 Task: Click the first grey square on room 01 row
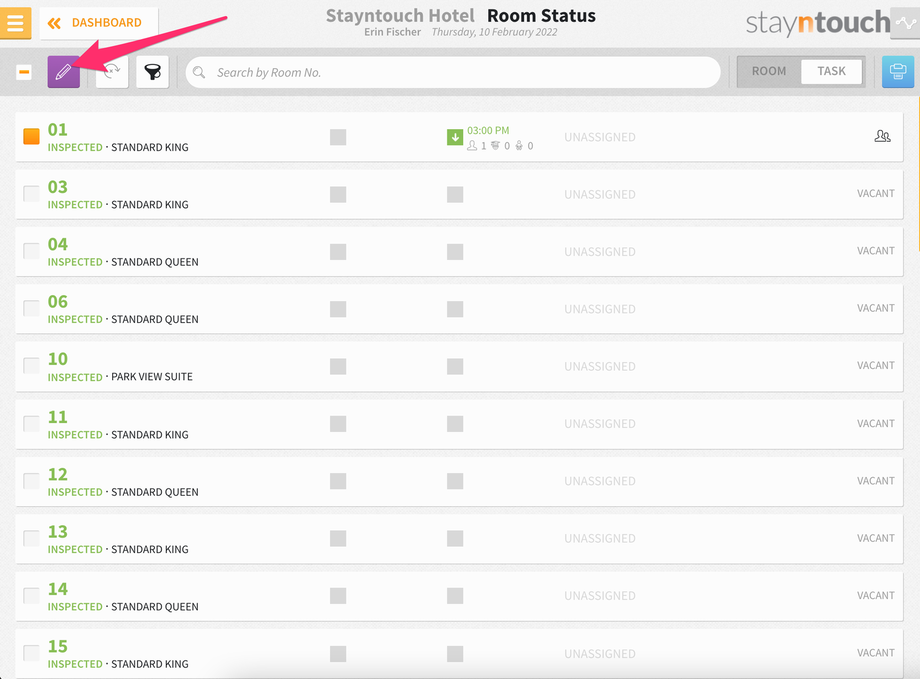pos(338,137)
